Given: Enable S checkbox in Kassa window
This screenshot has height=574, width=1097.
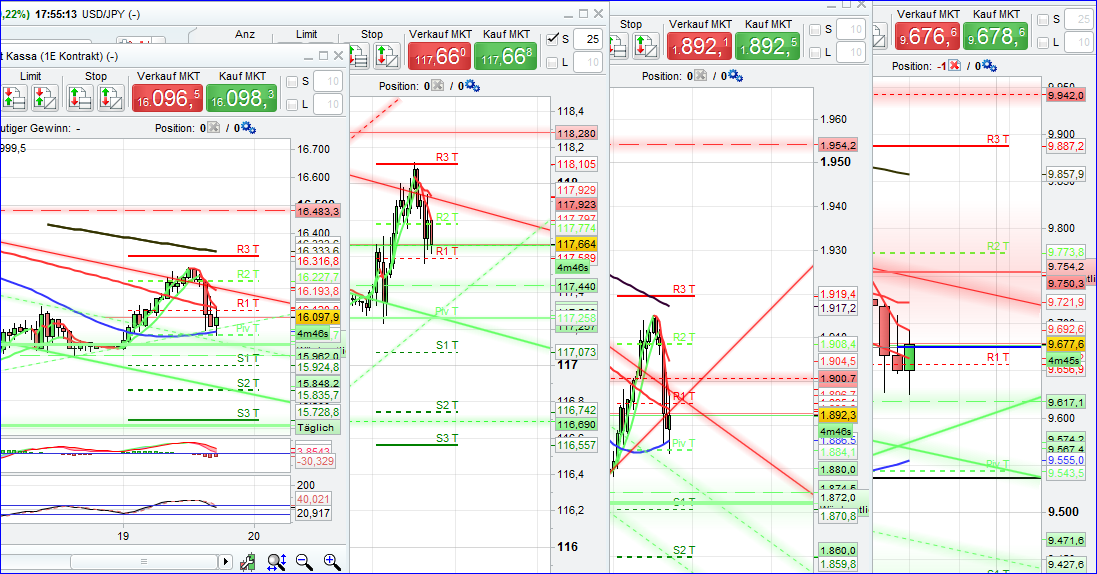Looking at the screenshot, I should point(292,81).
